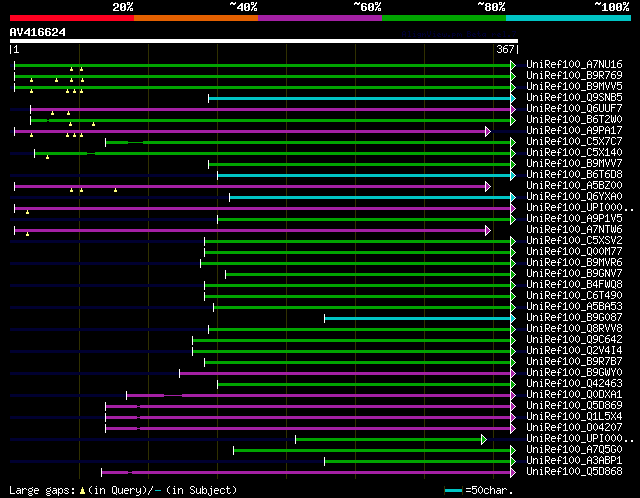
Task: Click the cyan 50char scale bar in the legend
Action: coord(453,490)
